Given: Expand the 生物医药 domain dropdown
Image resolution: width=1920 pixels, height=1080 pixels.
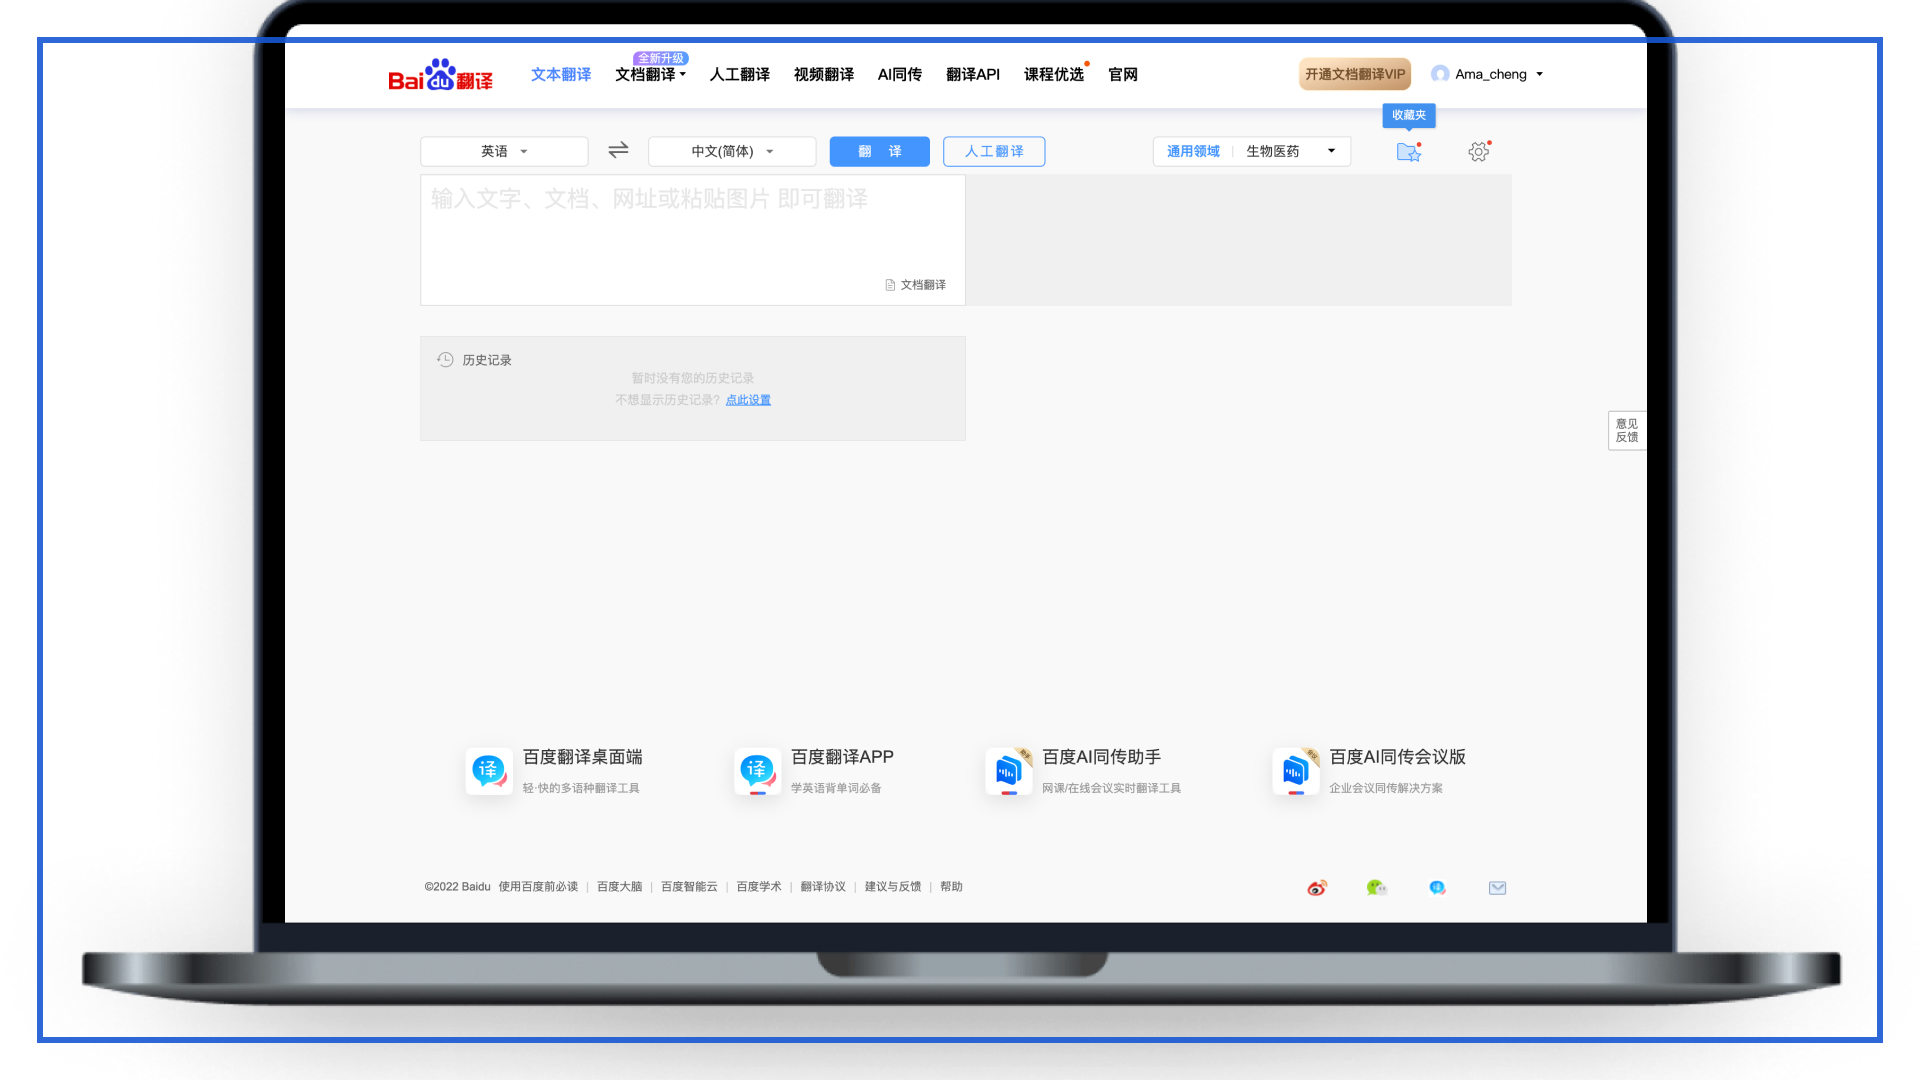Looking at the screenshot, I should pyautogui.click(x=1290, y=151).
